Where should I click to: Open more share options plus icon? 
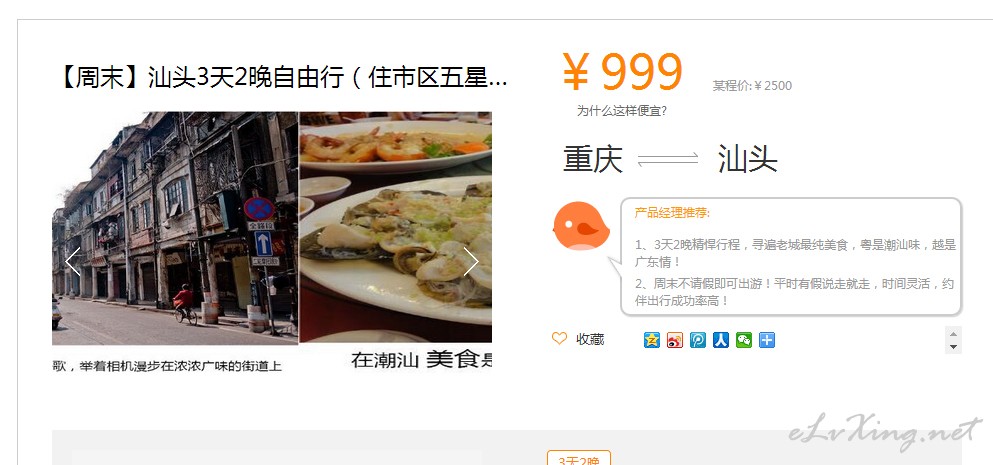(x=767, y=340)
